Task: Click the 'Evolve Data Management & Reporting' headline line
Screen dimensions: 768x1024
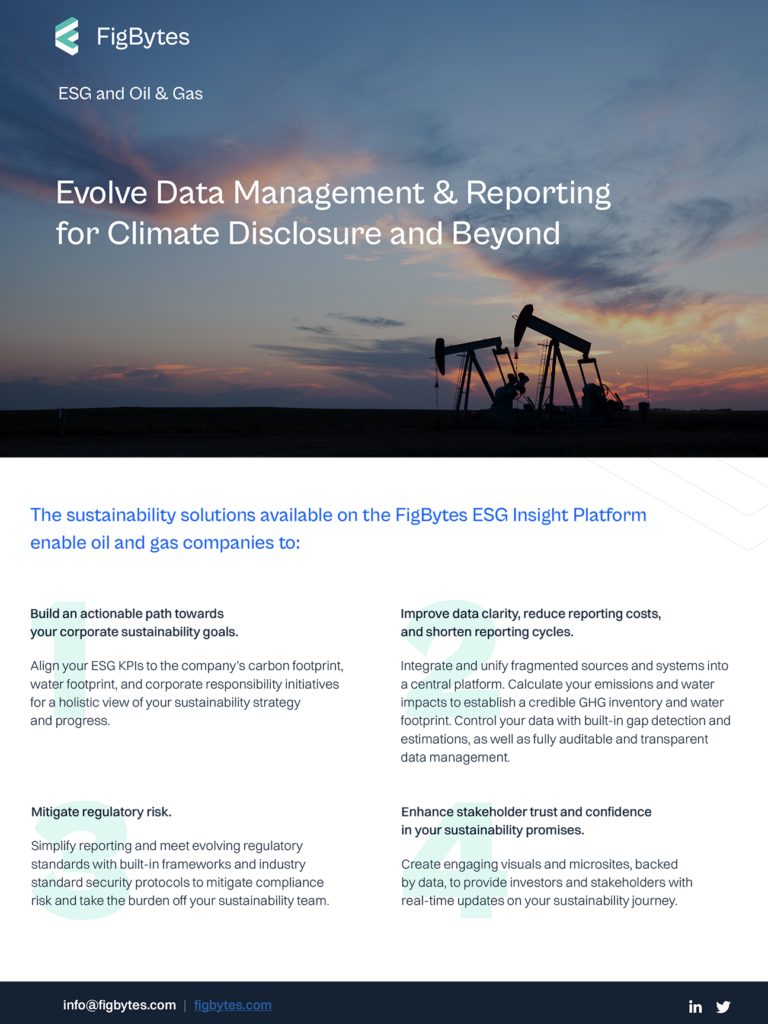Action: 333,193
